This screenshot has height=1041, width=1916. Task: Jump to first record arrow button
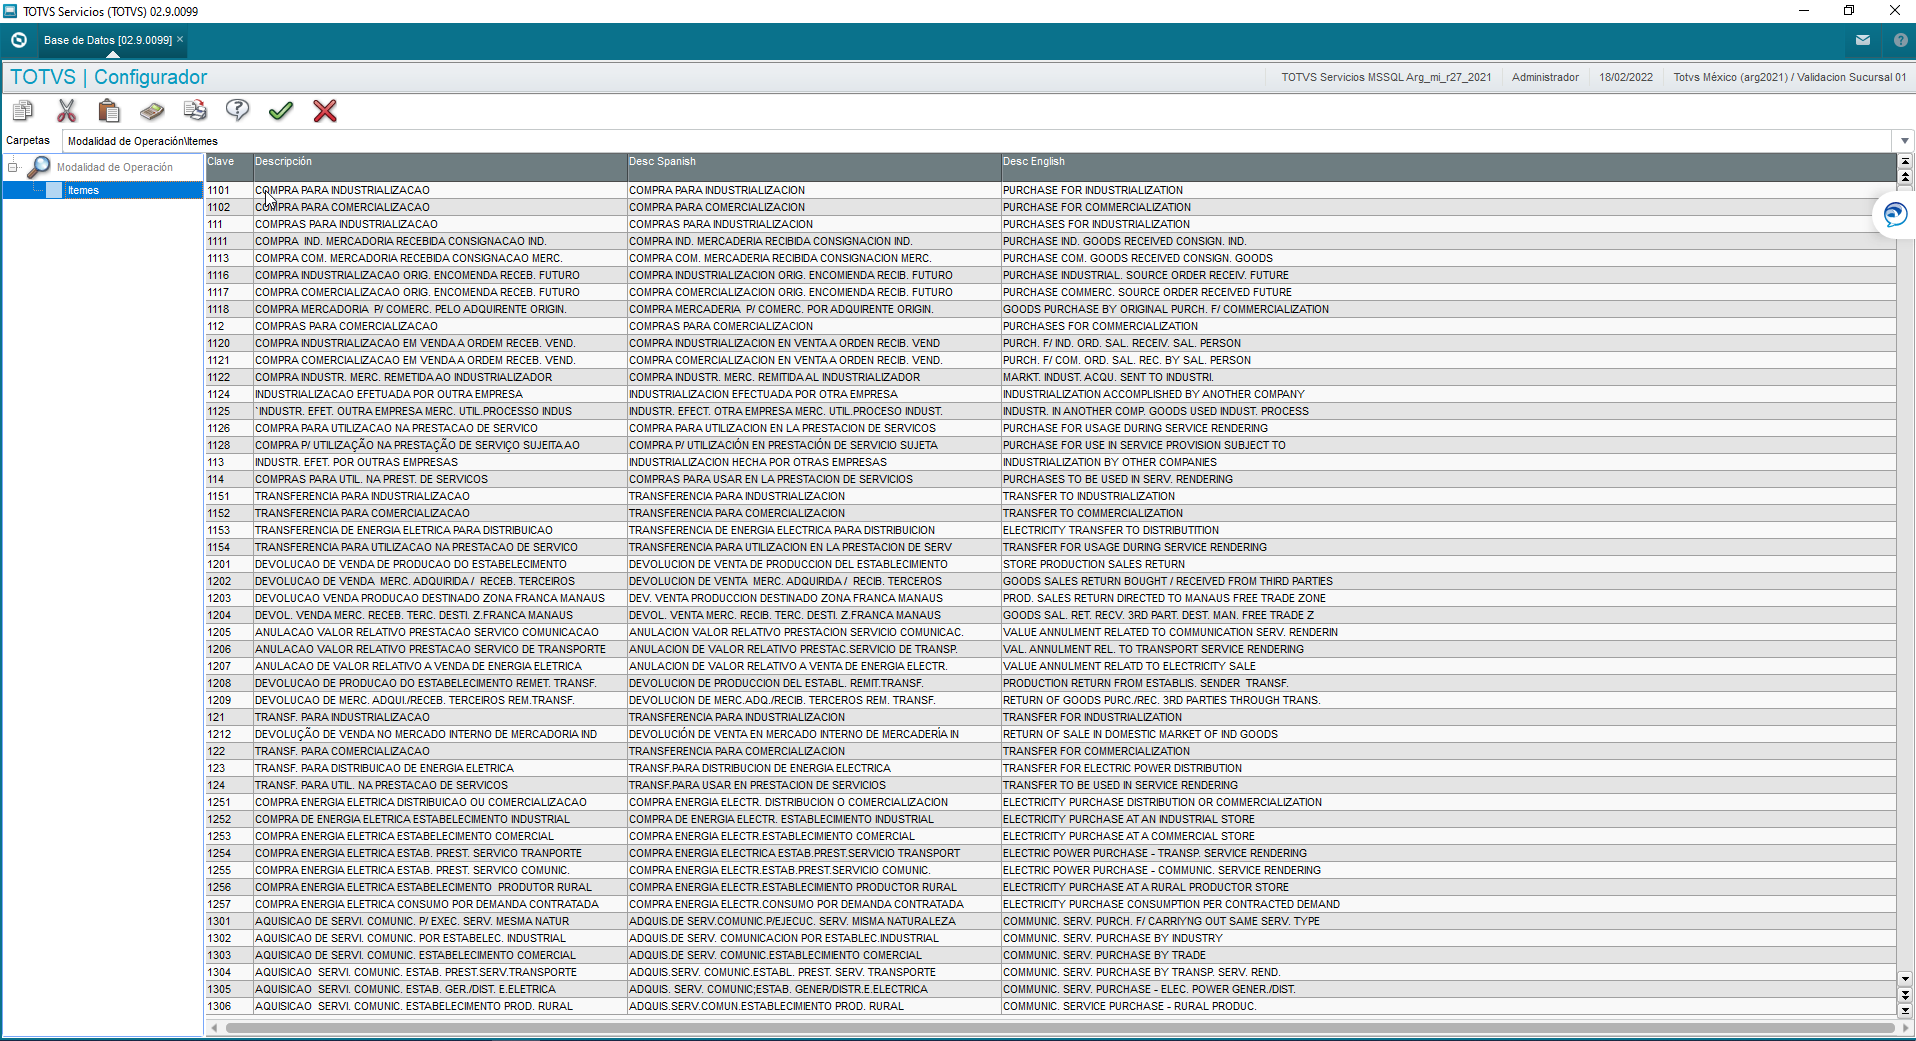point(1905,161)
